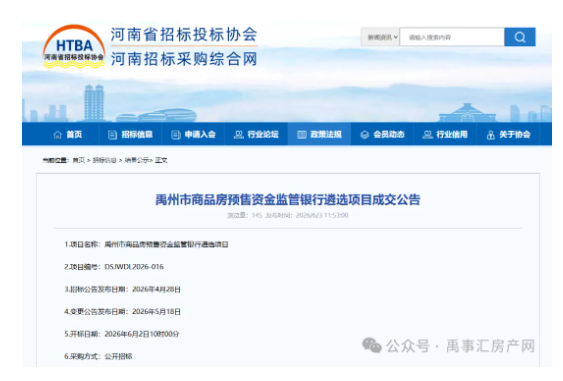Click the HTBA association logo
Image resolution: width=563 pixels, height=381 pixels.
click(x=74, y=47)
